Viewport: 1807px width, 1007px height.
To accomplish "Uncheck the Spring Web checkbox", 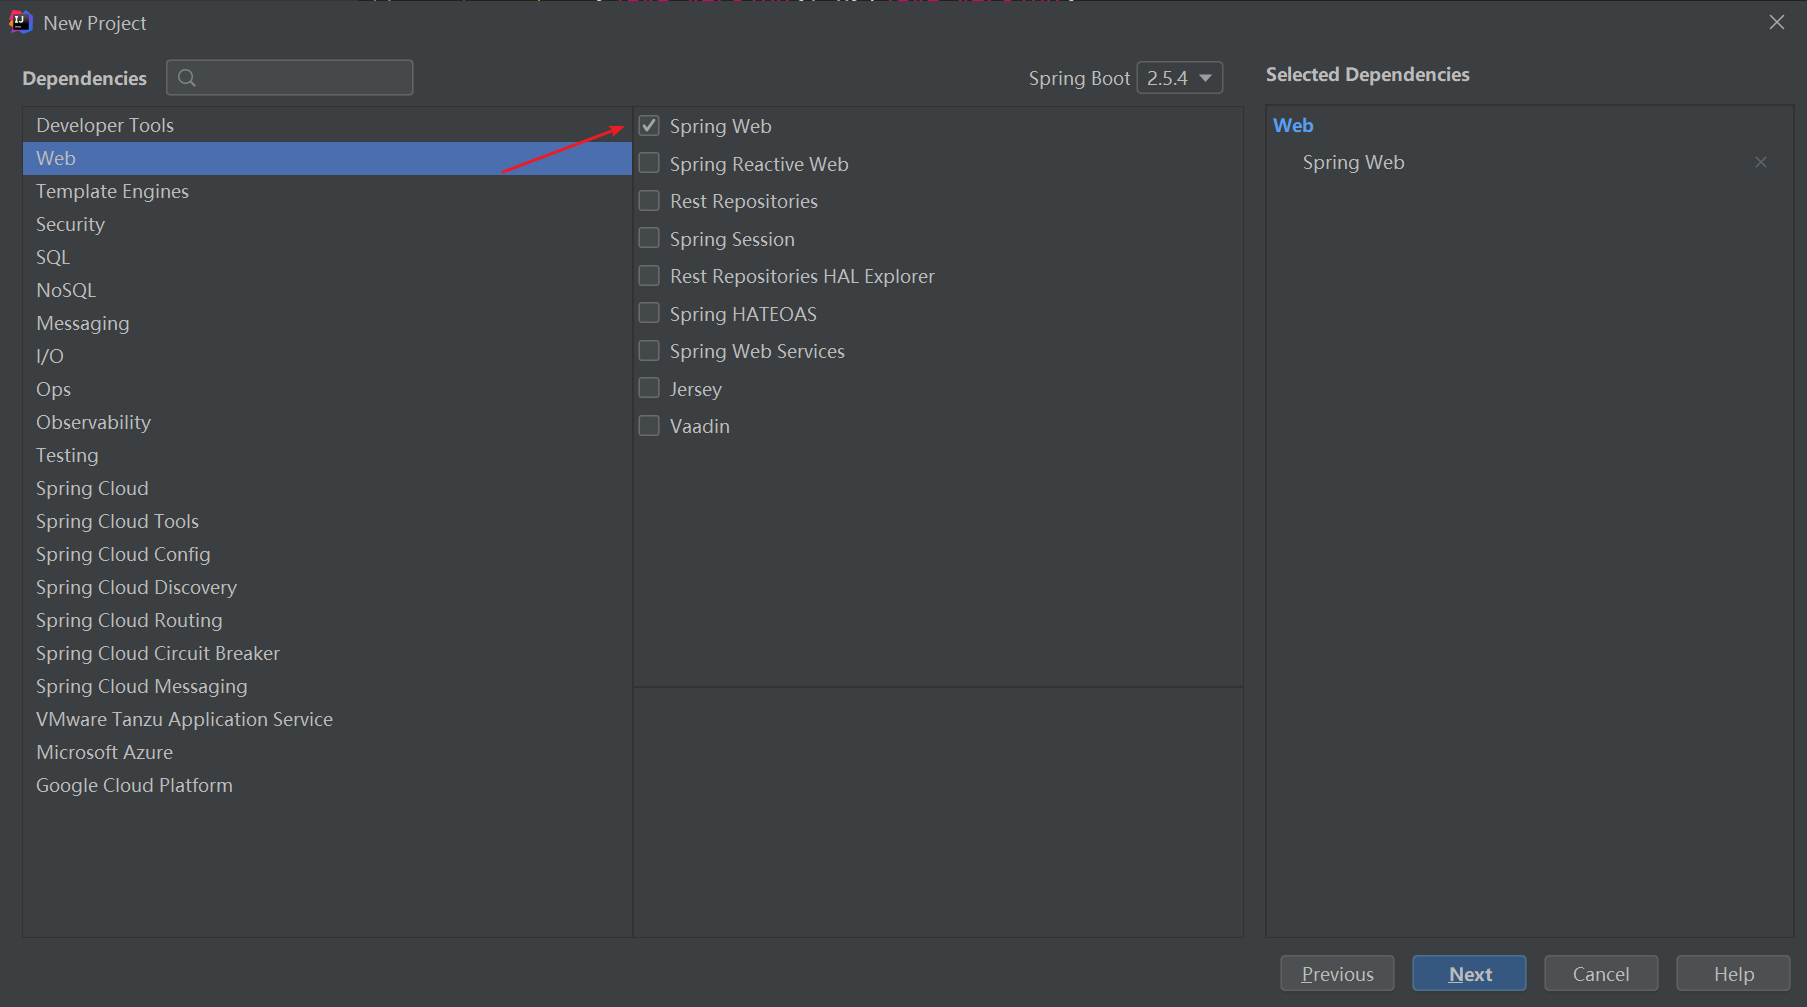I will coord(649,126).
